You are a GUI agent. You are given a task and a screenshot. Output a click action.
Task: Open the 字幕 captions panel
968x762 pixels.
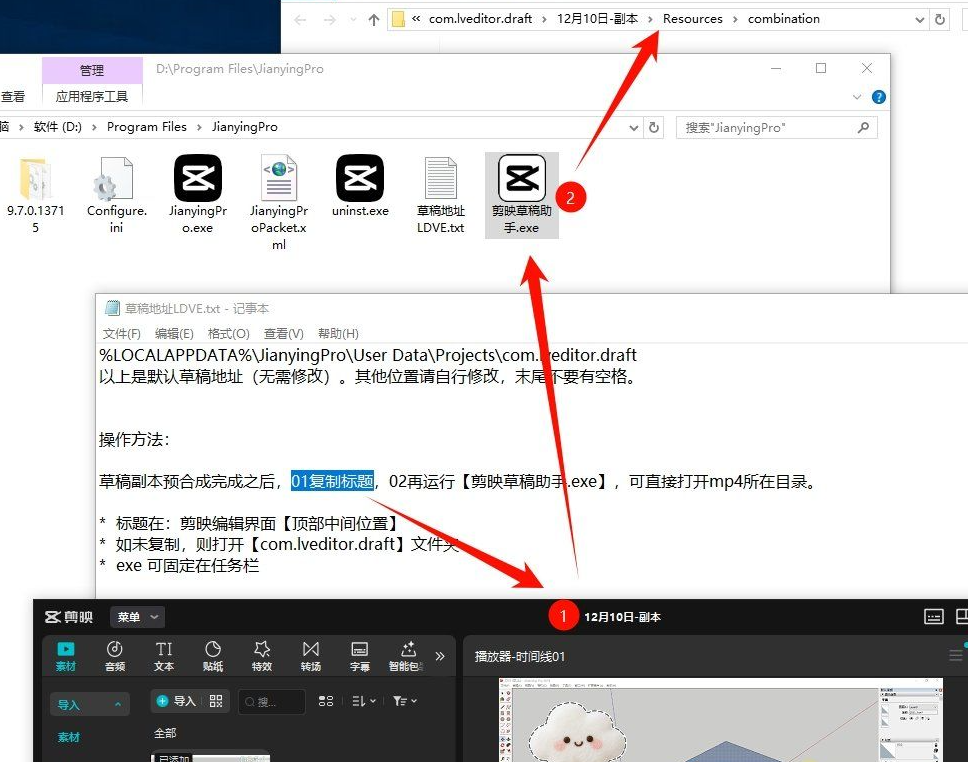coord(358,655)
